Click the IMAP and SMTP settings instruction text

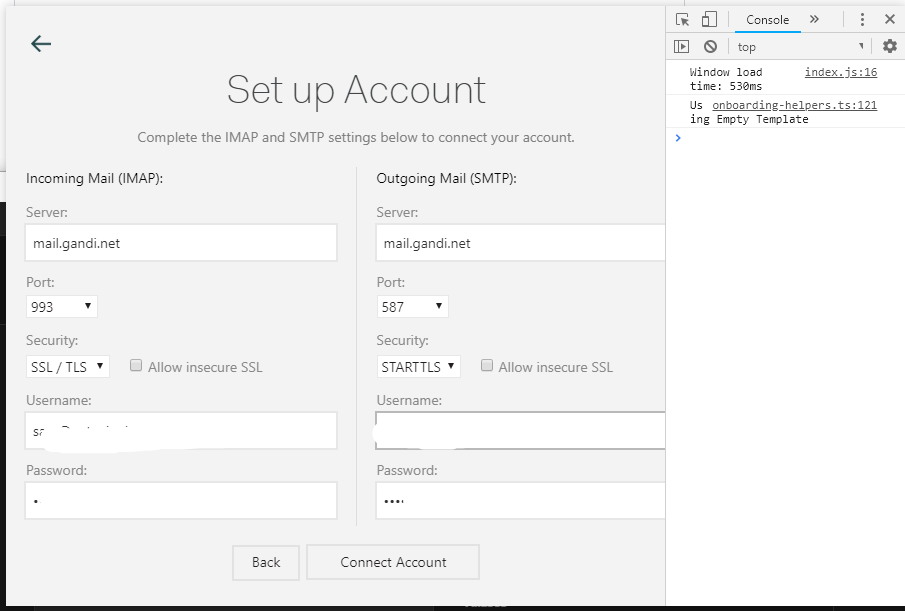(356, 137)
